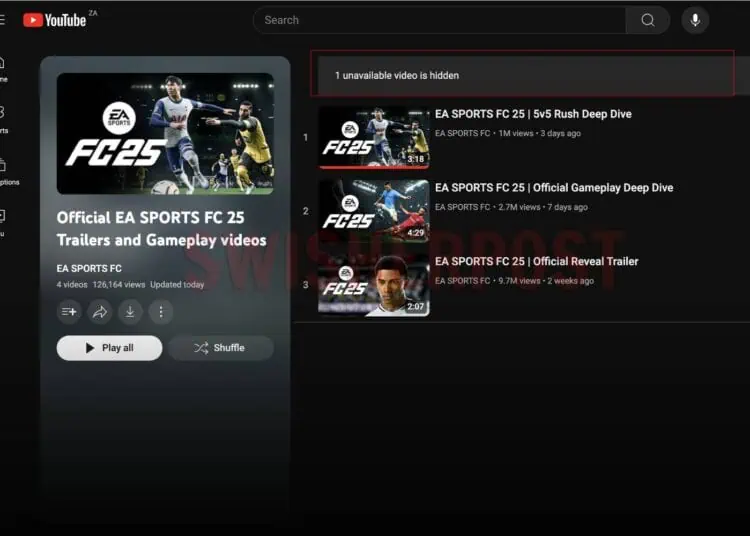Open Shorts in sidebar
The image size is (750, 536).
point(3,118)
